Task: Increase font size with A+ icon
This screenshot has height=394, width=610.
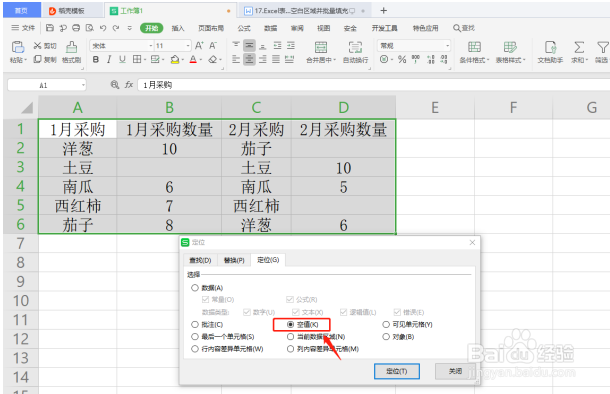Action: pyautogui.click(x=199, y=46)
